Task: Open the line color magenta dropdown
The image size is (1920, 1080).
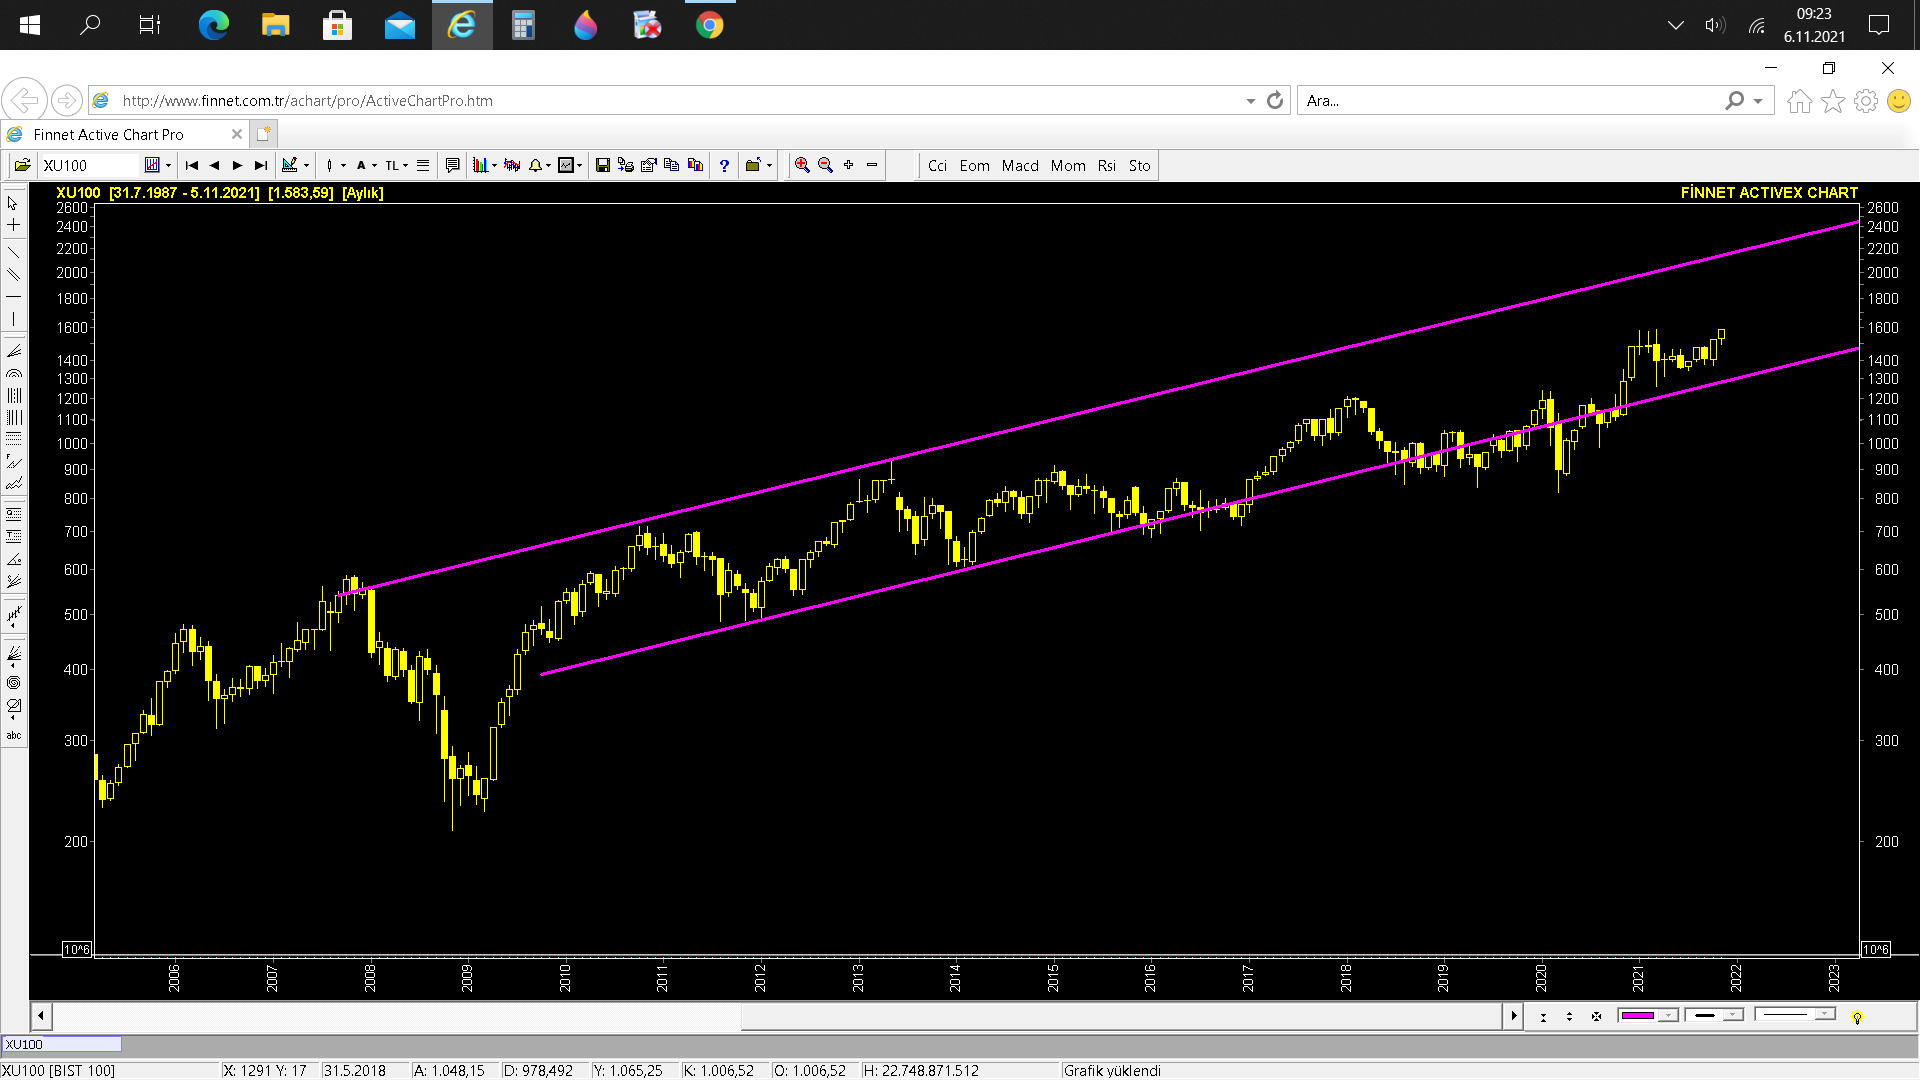Action: click(x=1667, y=1015)
